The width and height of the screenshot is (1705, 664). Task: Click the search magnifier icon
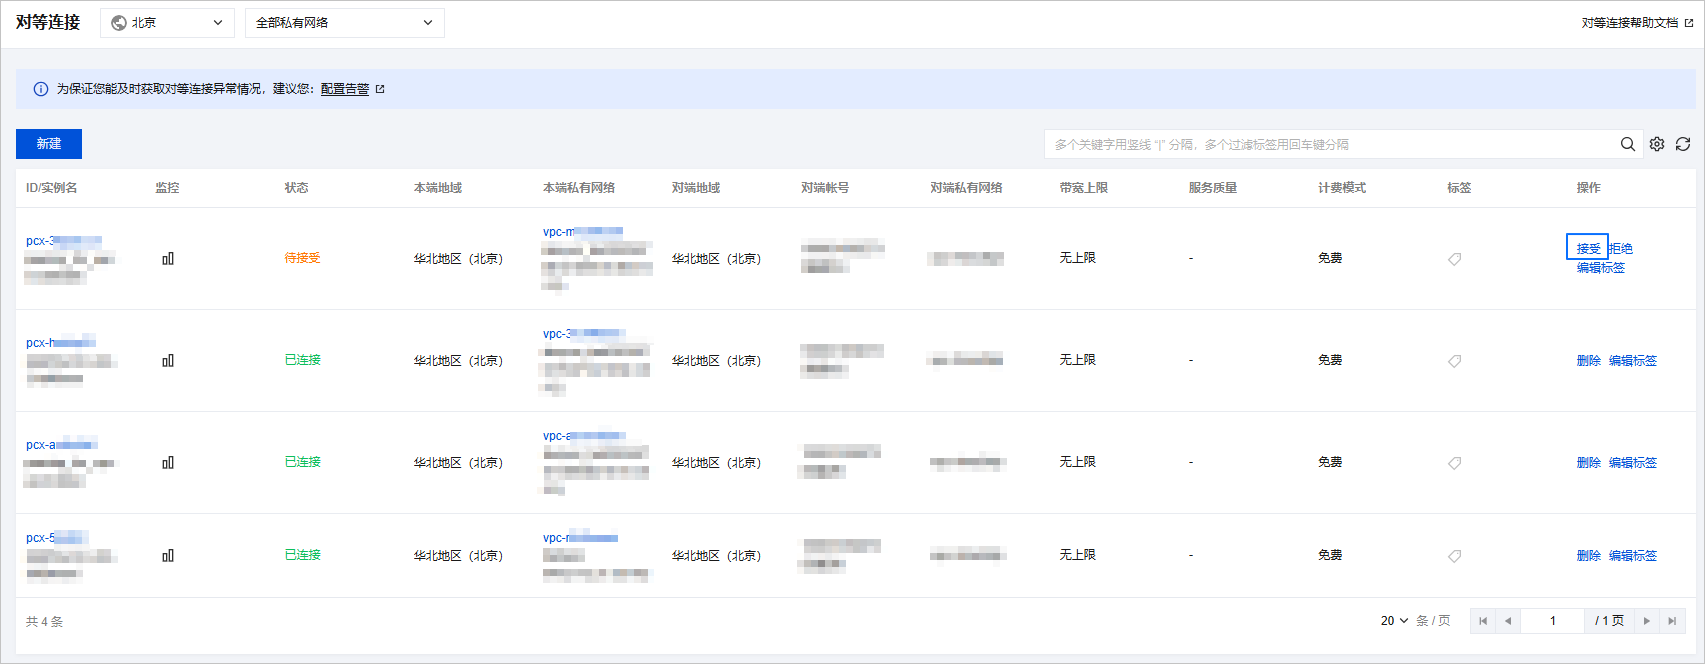(x=1628, y=144)
